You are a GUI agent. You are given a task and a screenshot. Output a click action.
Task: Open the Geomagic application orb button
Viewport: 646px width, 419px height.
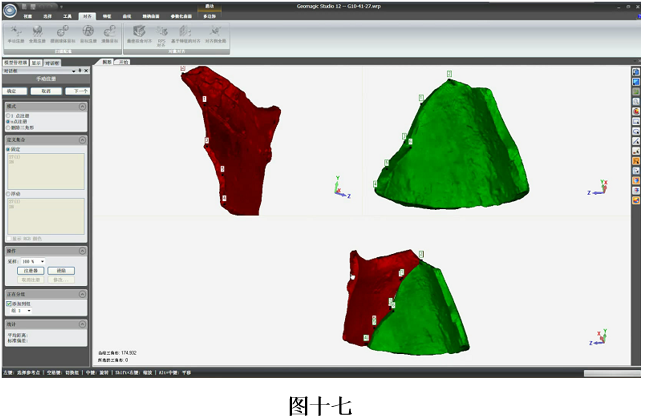(x=10, y=10)
